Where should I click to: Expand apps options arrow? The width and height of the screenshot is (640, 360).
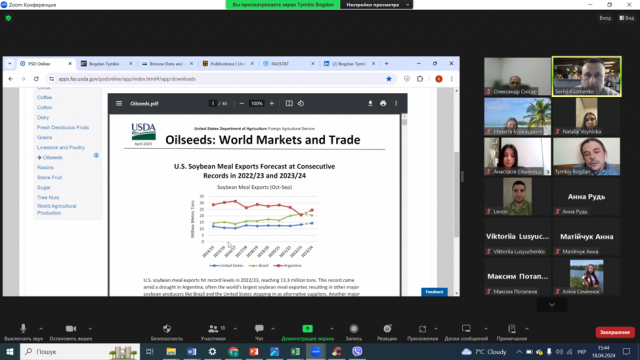436,329
